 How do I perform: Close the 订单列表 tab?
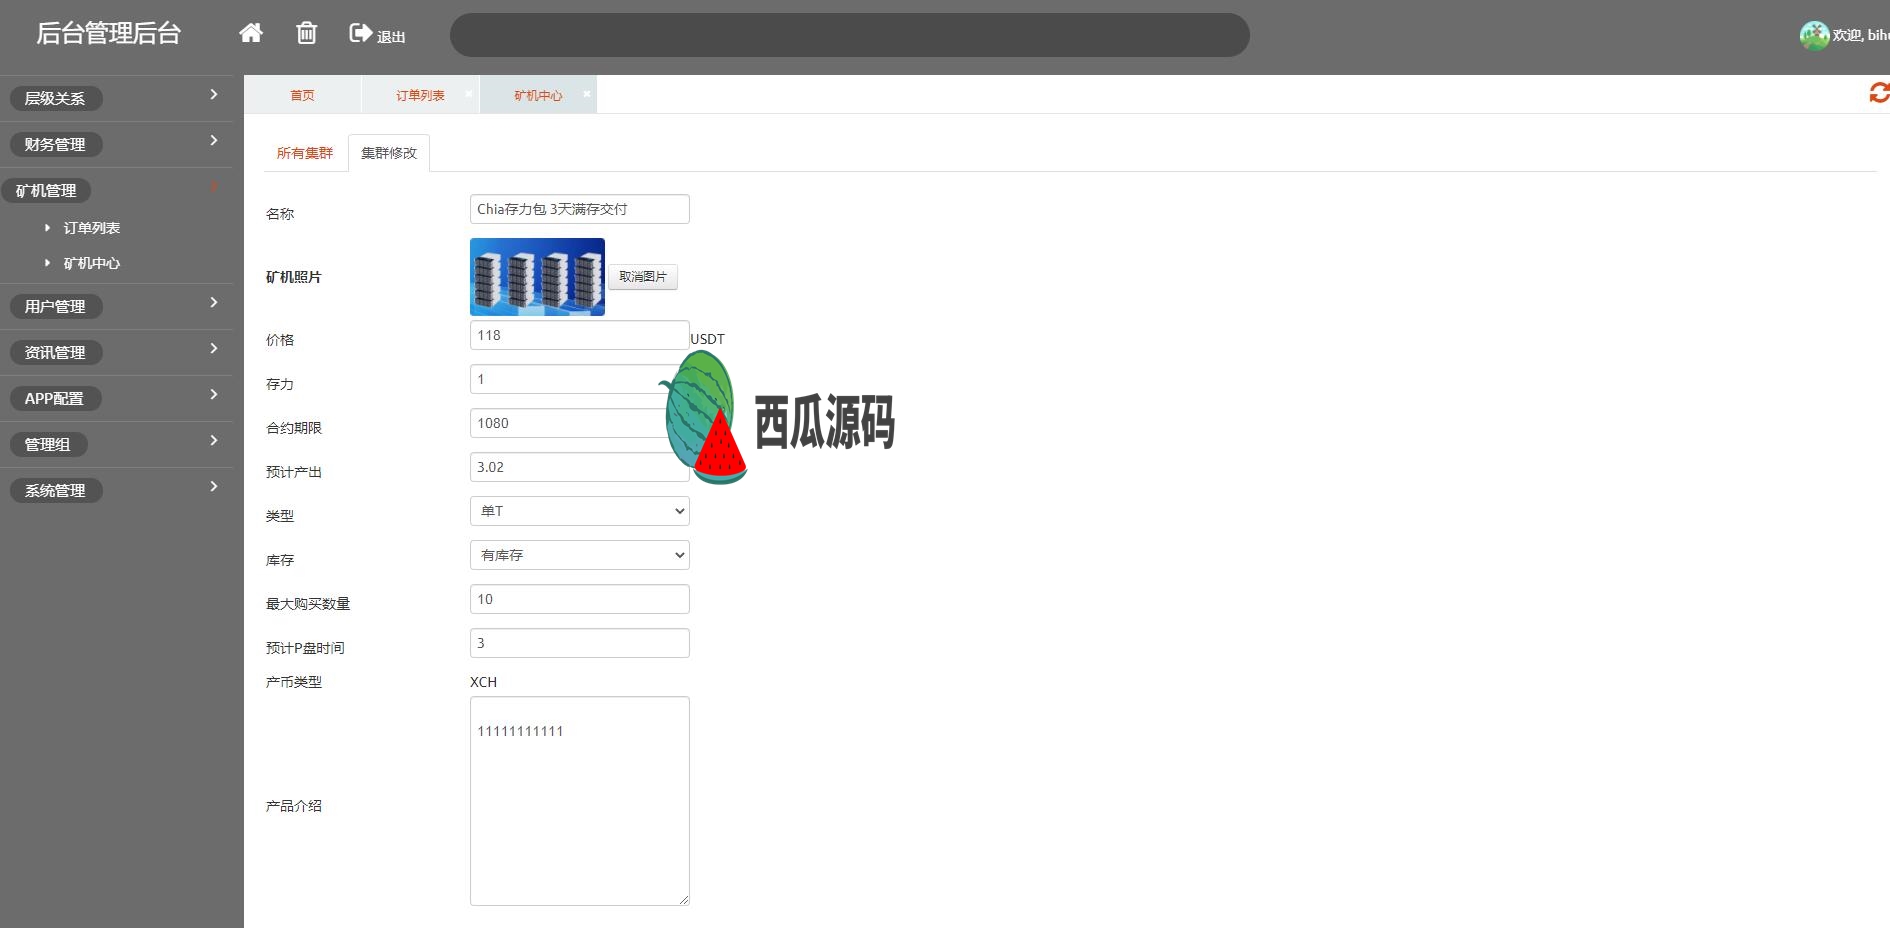468,94
